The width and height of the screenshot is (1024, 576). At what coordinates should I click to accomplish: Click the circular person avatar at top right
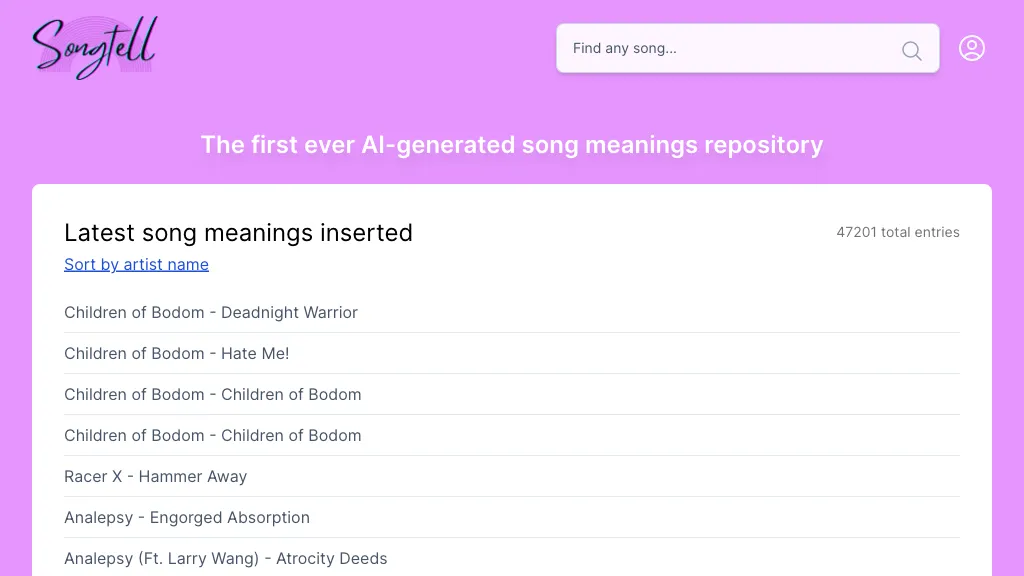point(972,48)
